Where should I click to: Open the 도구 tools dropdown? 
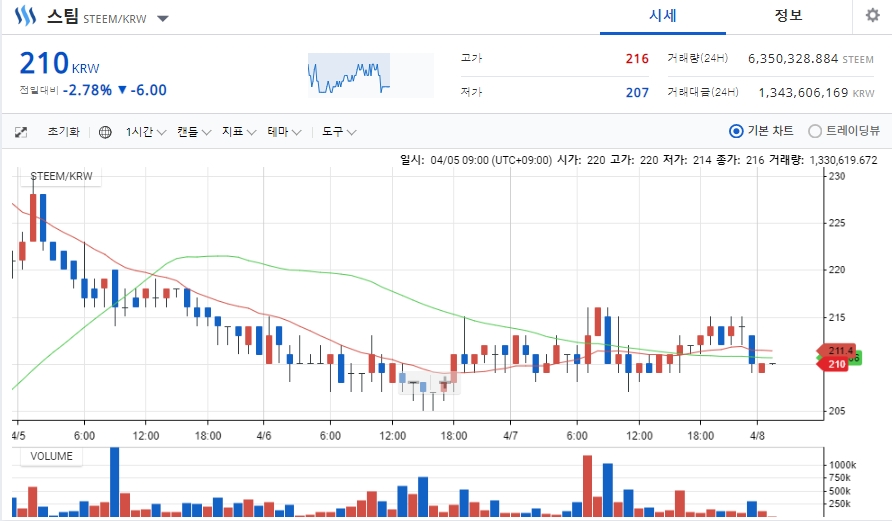pyautogui.click(x=339, y=132)
